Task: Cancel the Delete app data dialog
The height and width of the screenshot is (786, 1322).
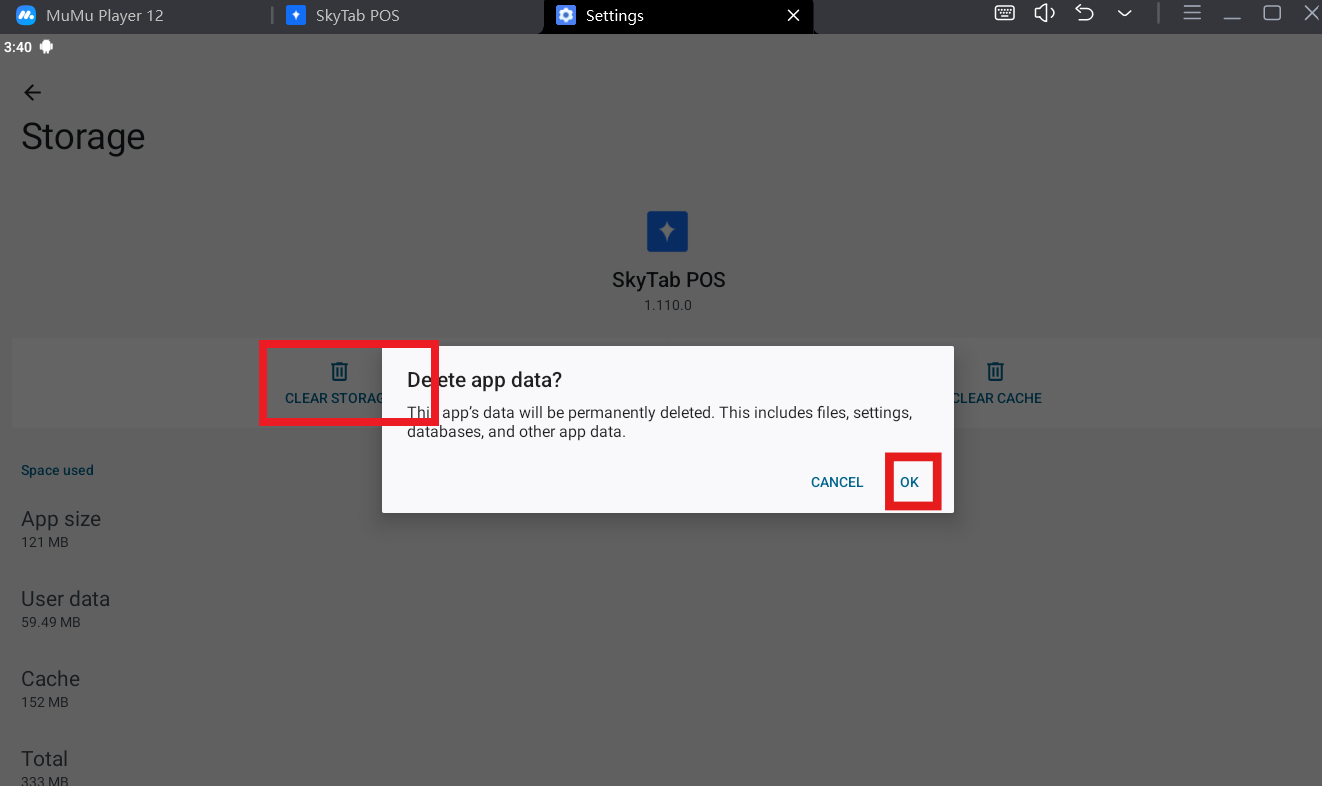Action: 837,482
